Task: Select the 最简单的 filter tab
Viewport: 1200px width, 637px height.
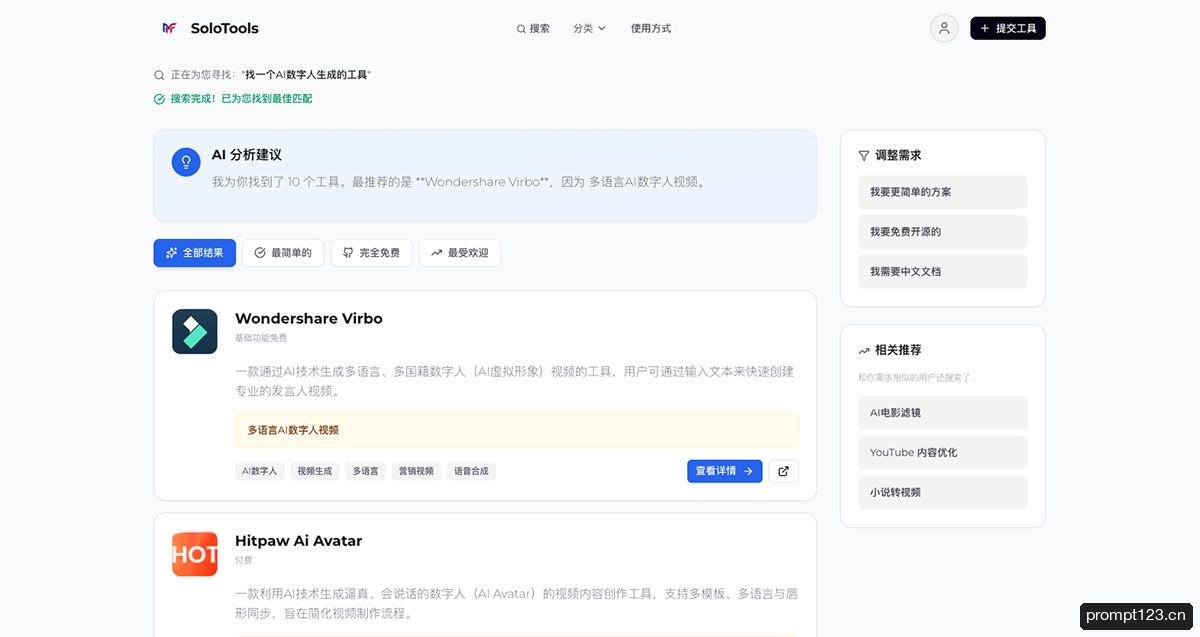Action: tap(283, 253)
